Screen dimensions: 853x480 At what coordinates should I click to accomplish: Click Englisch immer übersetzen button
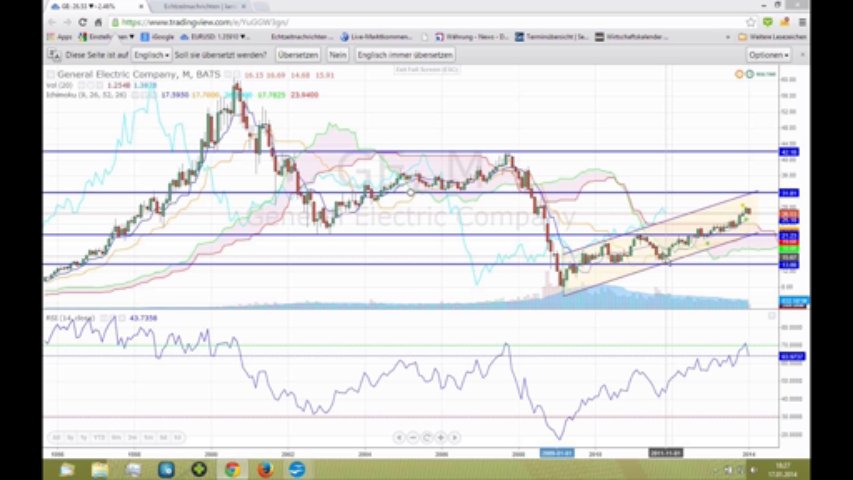click(x=405, y=55)
